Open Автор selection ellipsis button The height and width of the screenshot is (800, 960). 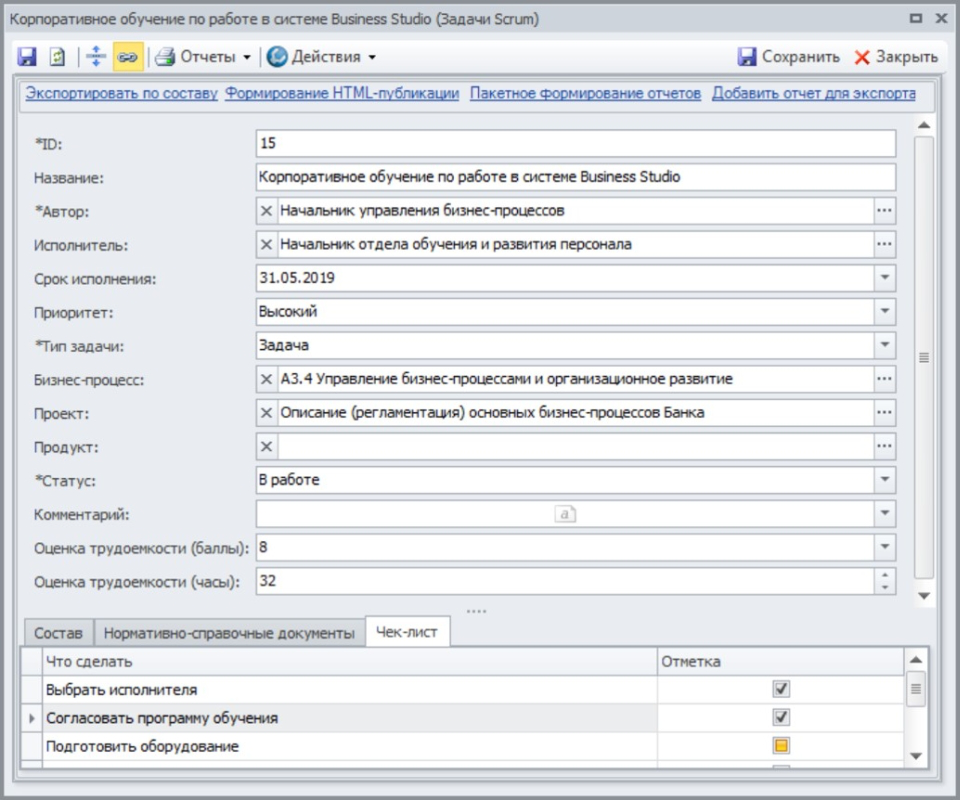point(884,211)
